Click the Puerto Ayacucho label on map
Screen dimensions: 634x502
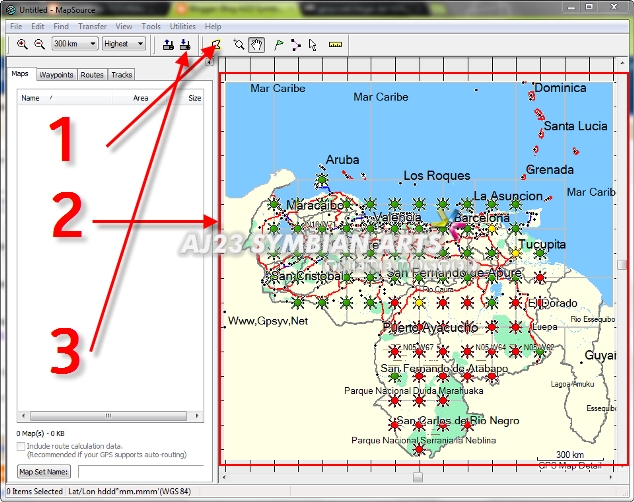tap(430, 327)
